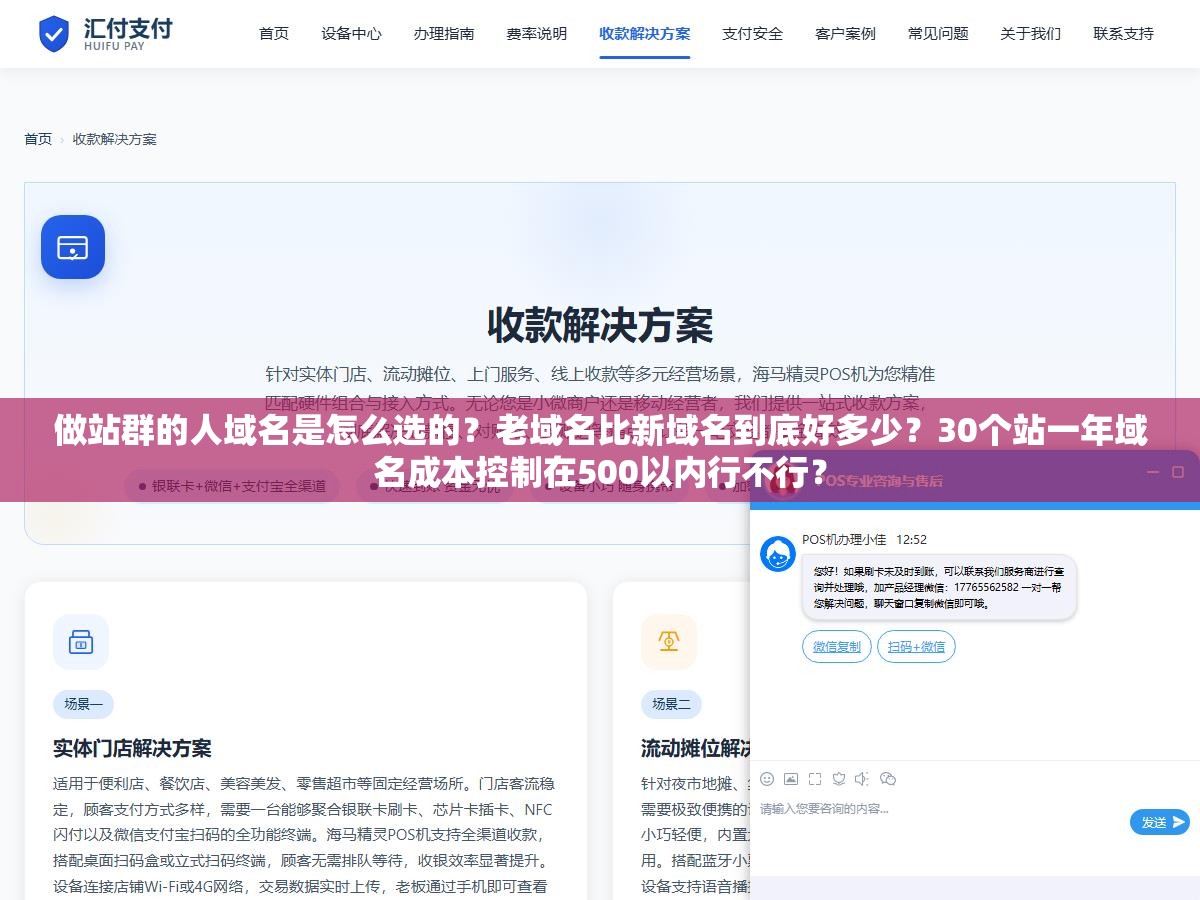Send the chat message with 发送
Viewport: 1200px width, 900px height.
tap(1160, 822)
